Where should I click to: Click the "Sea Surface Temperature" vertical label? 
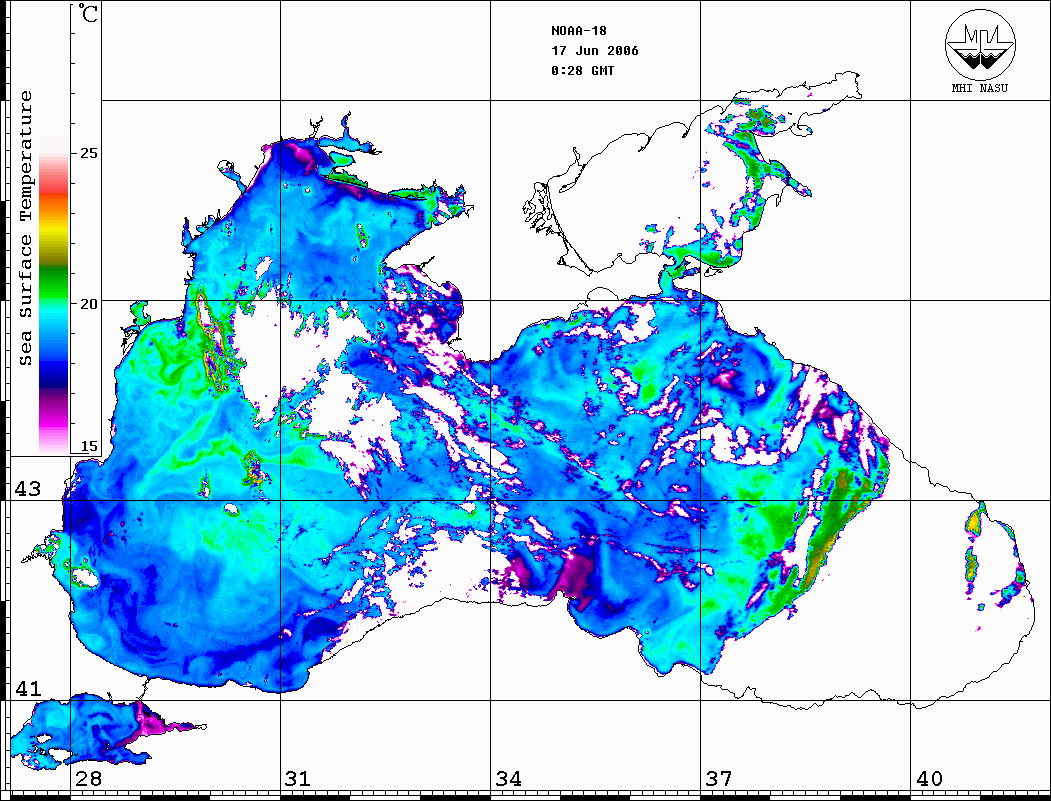(x=25, y=228)
